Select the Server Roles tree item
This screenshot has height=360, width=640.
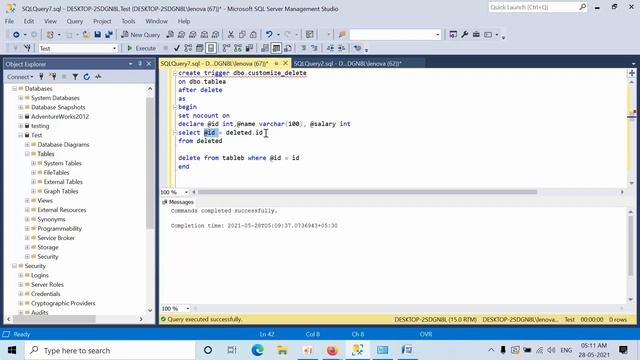(47, 285)
